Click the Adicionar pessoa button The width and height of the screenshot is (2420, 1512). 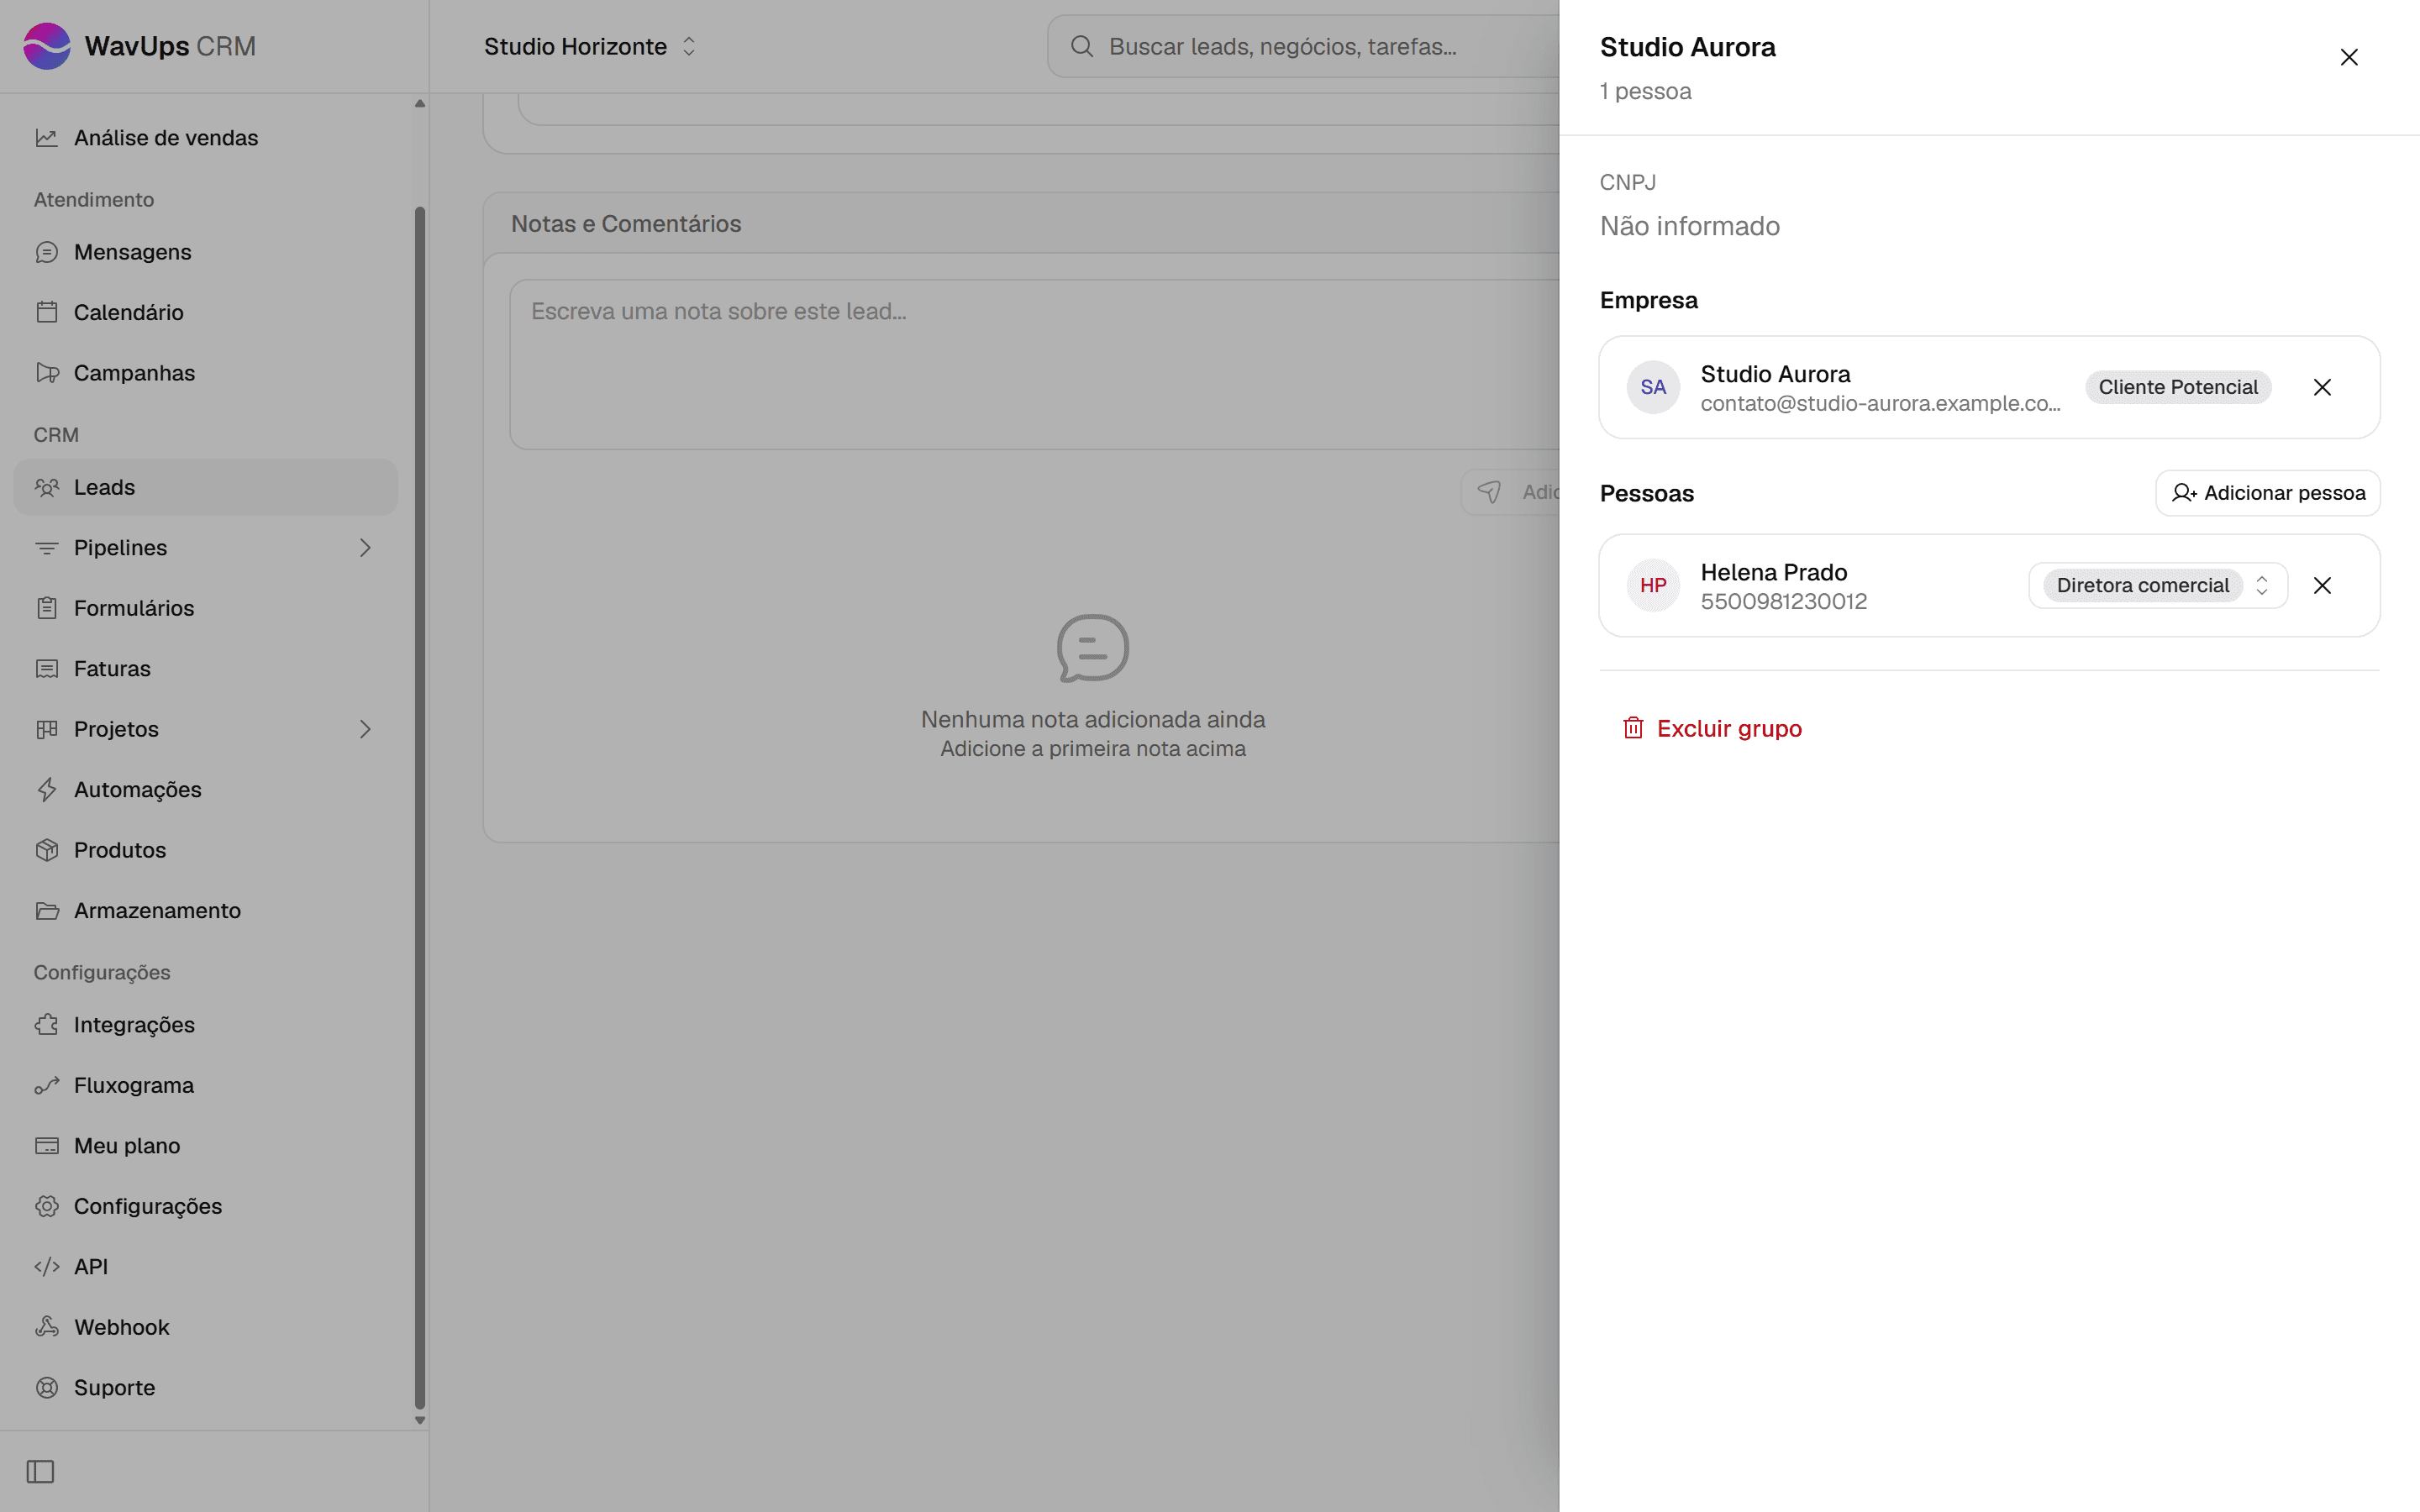[x=2267, y=493]
